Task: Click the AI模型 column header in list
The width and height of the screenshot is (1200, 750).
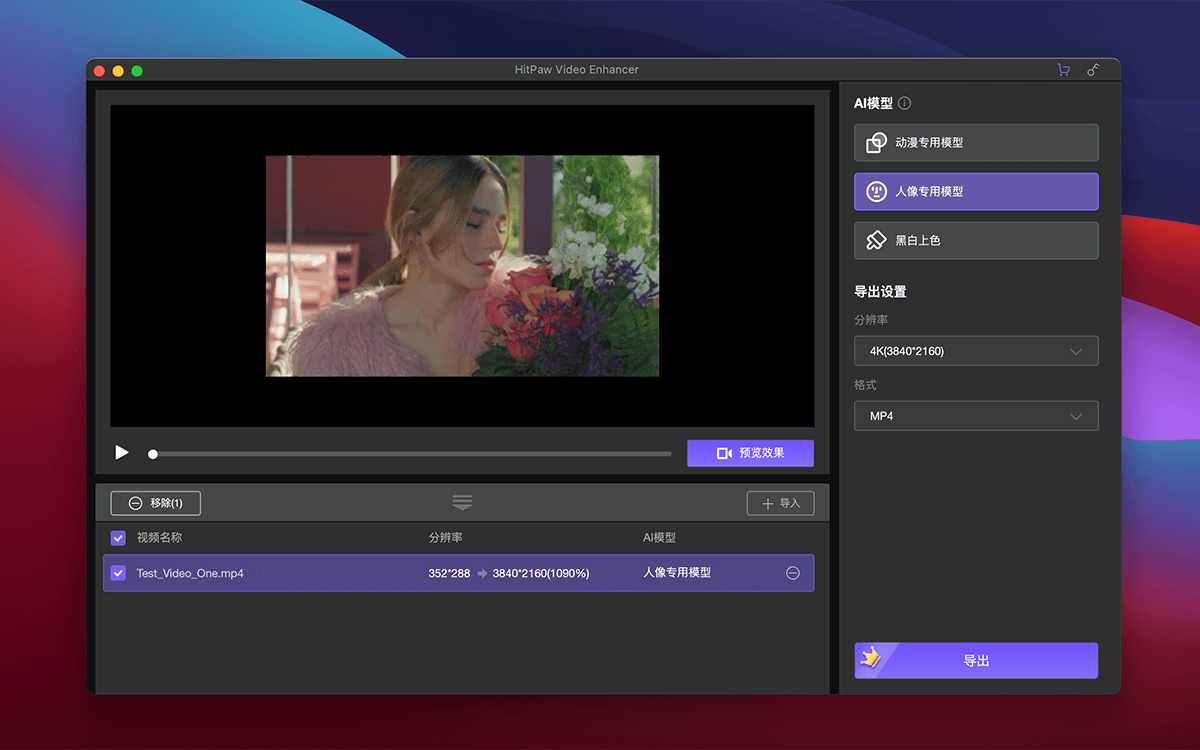Action: tap(660, 538)
